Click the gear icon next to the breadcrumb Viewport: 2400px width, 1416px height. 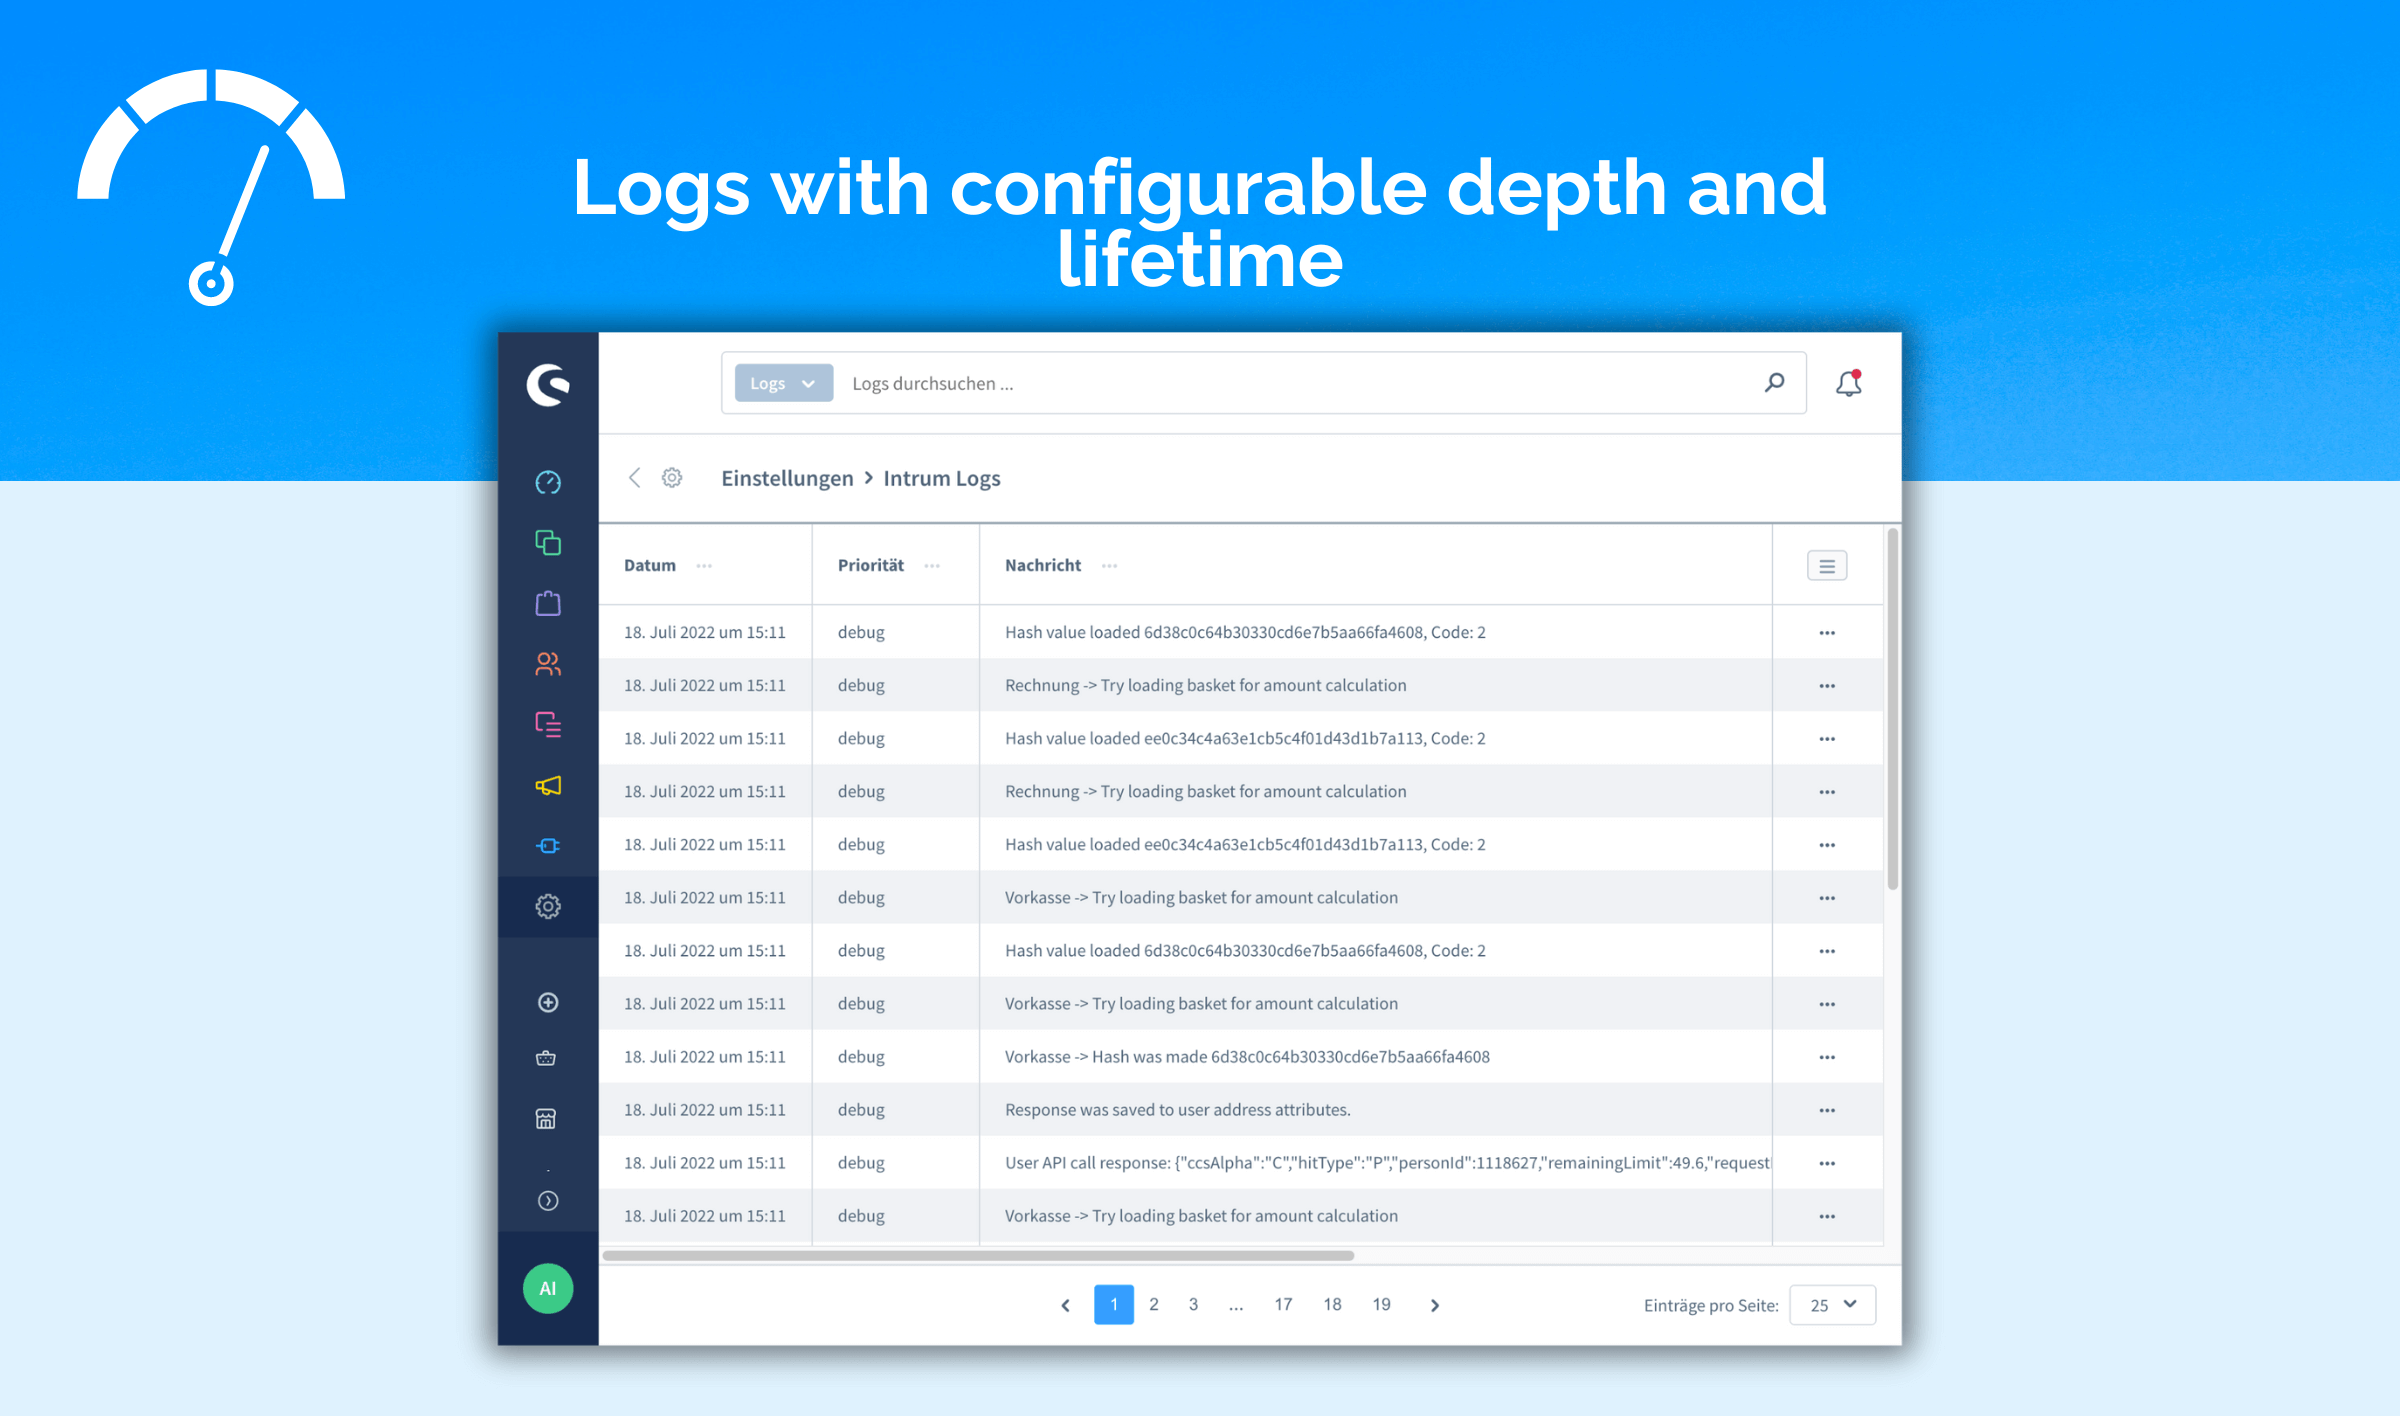coord(672,478)
